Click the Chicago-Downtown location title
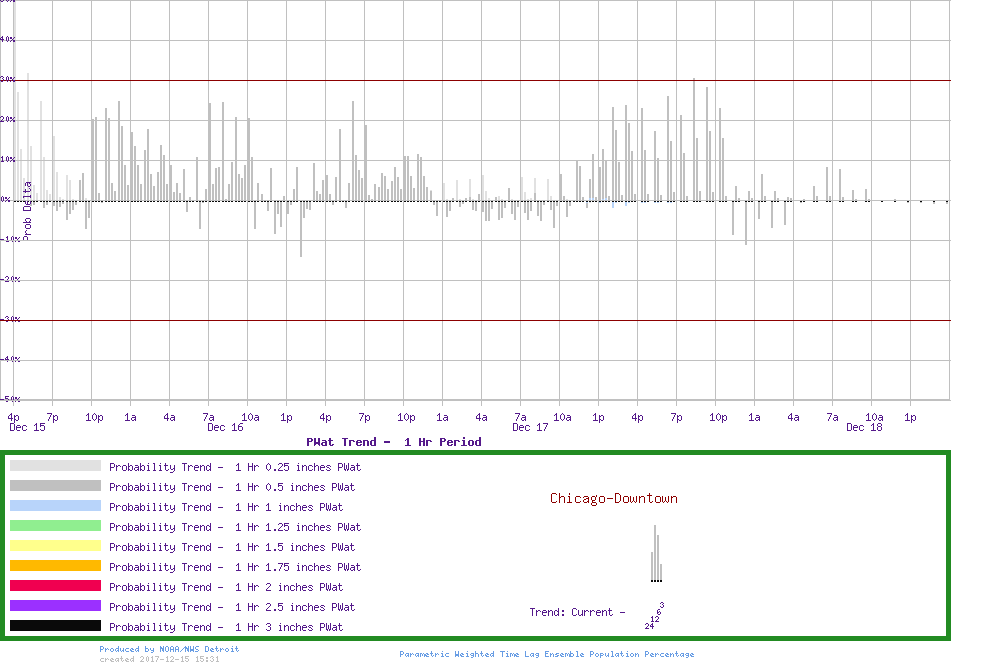The height and width of the screenshot is (670, 1000). pyautogui.click(x=613, y=498)
